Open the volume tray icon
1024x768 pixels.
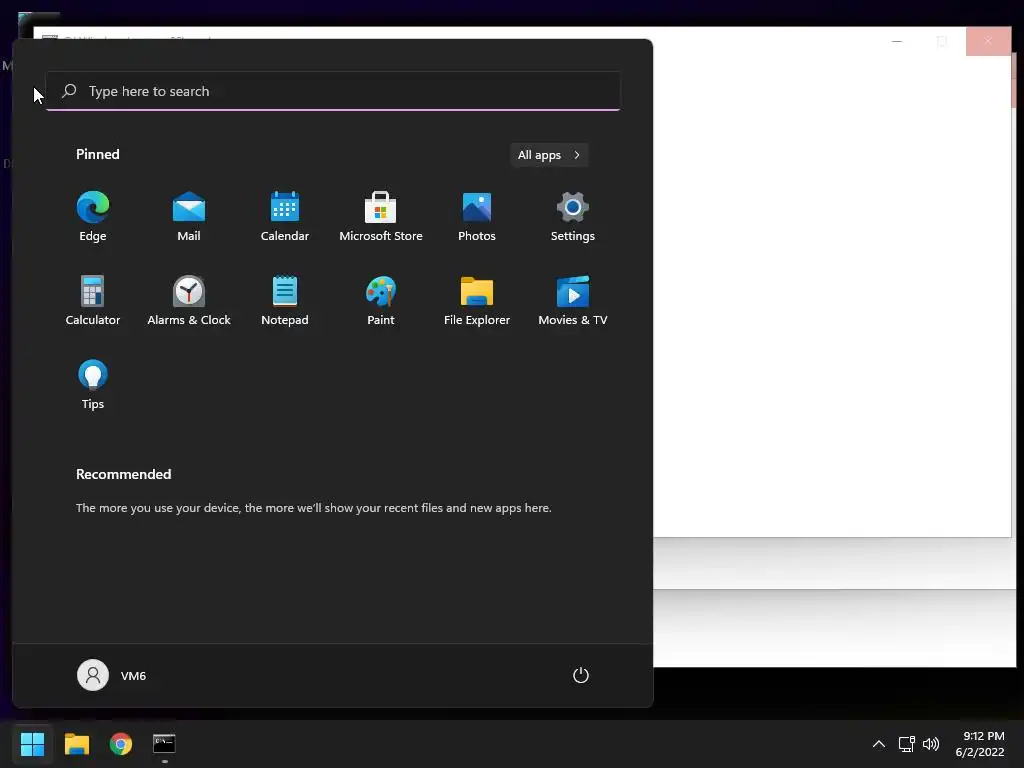click(x=931, y=744)
